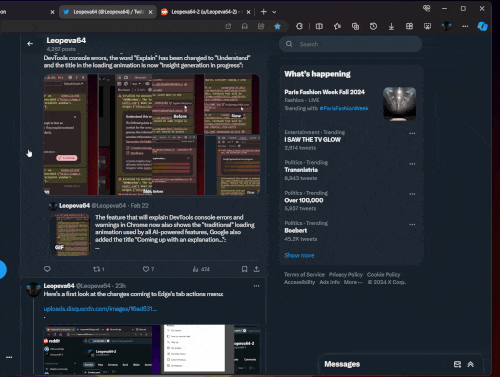Close the Leopeva64-2 Reddit tab

(x=248, y=12)
